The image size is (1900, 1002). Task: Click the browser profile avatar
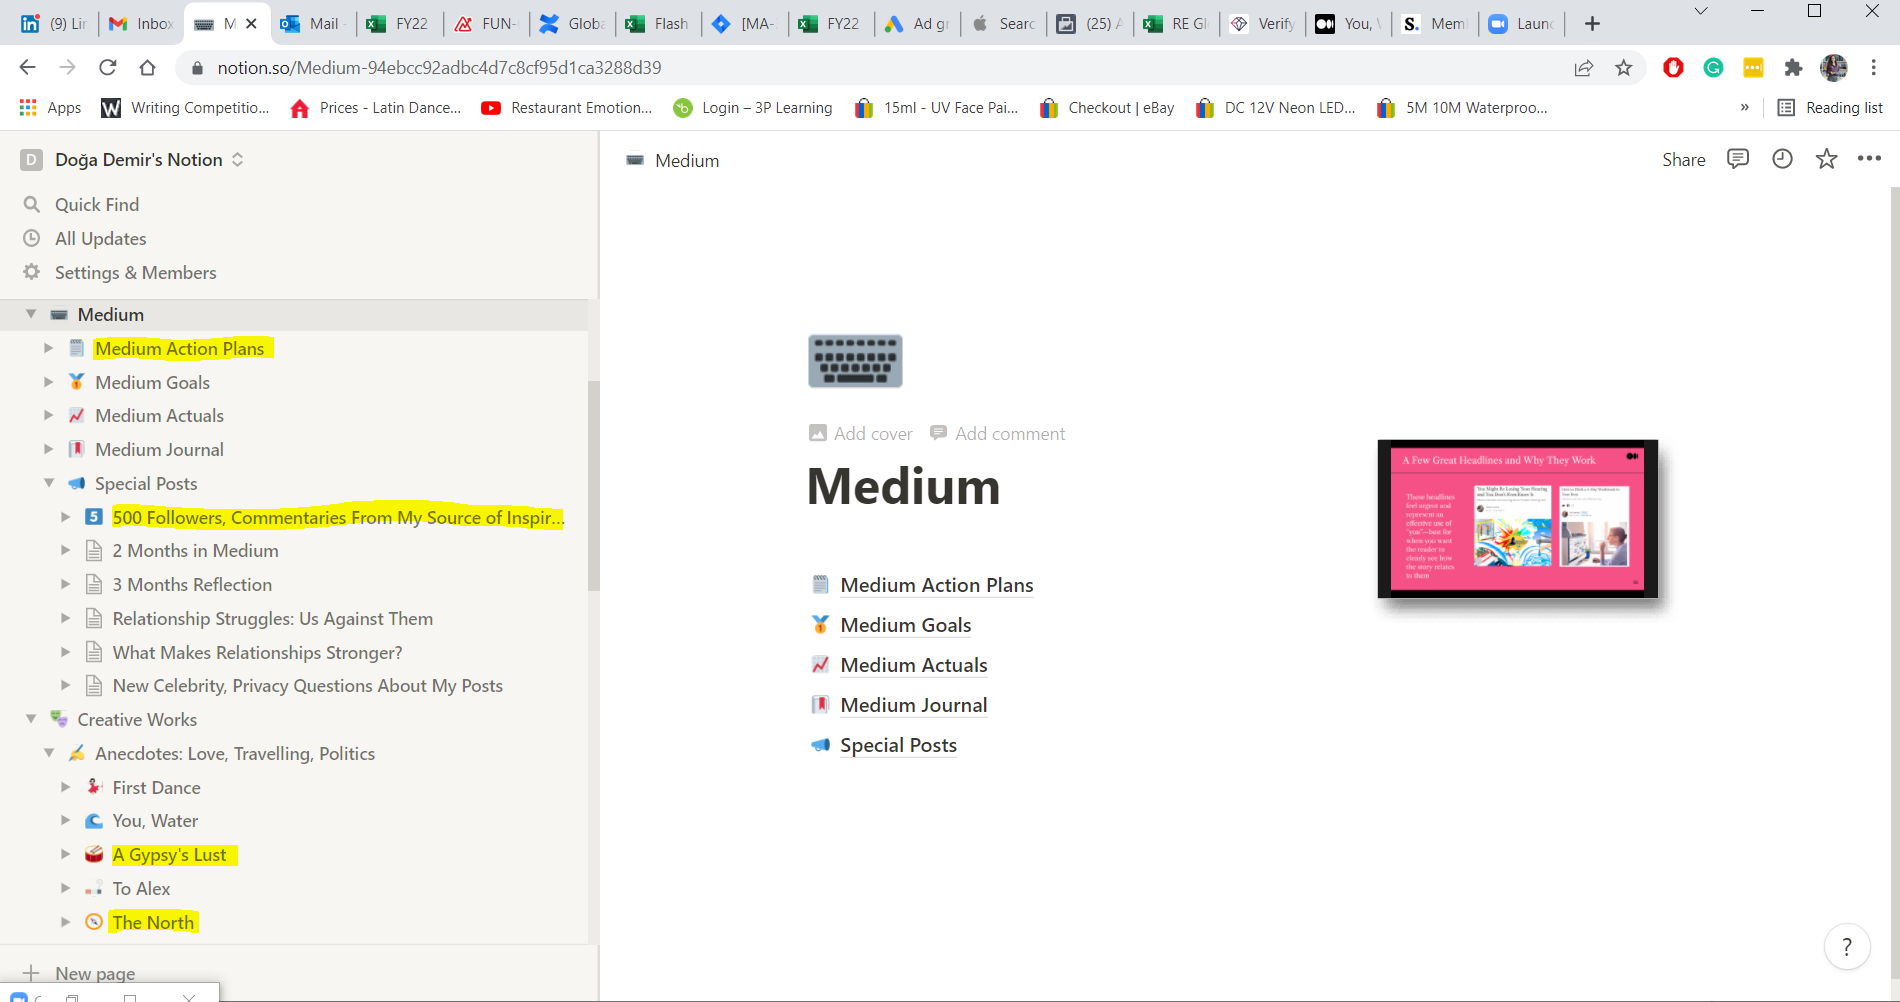tap(1834, 67)
